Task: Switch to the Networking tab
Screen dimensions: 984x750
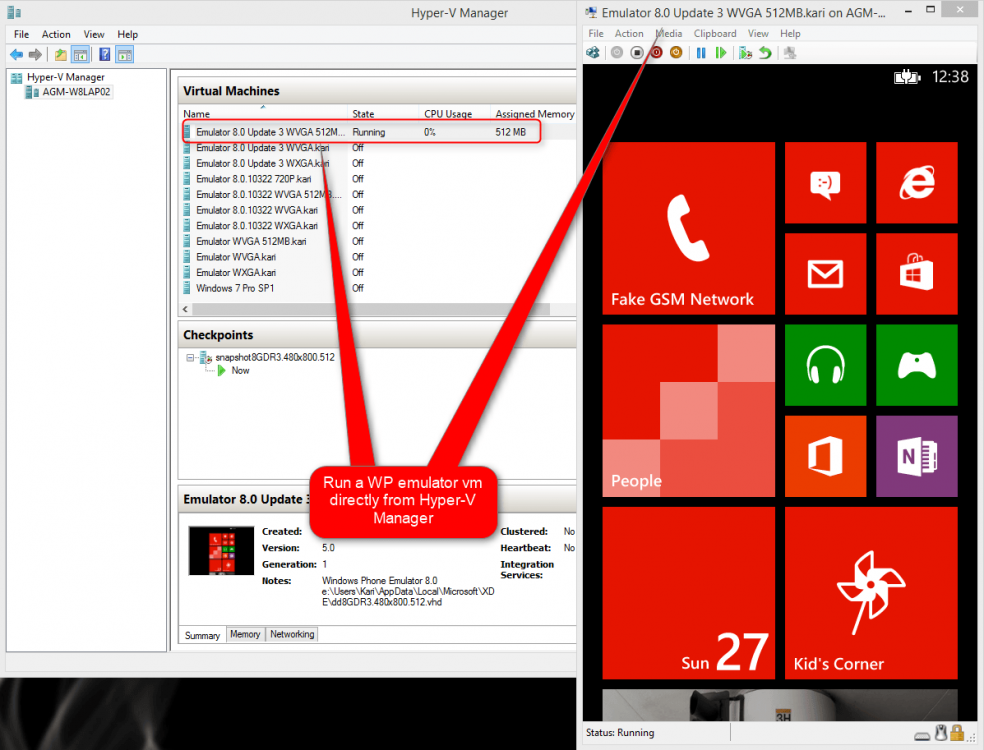Action: pyautogui.click(x=291, y=634)
